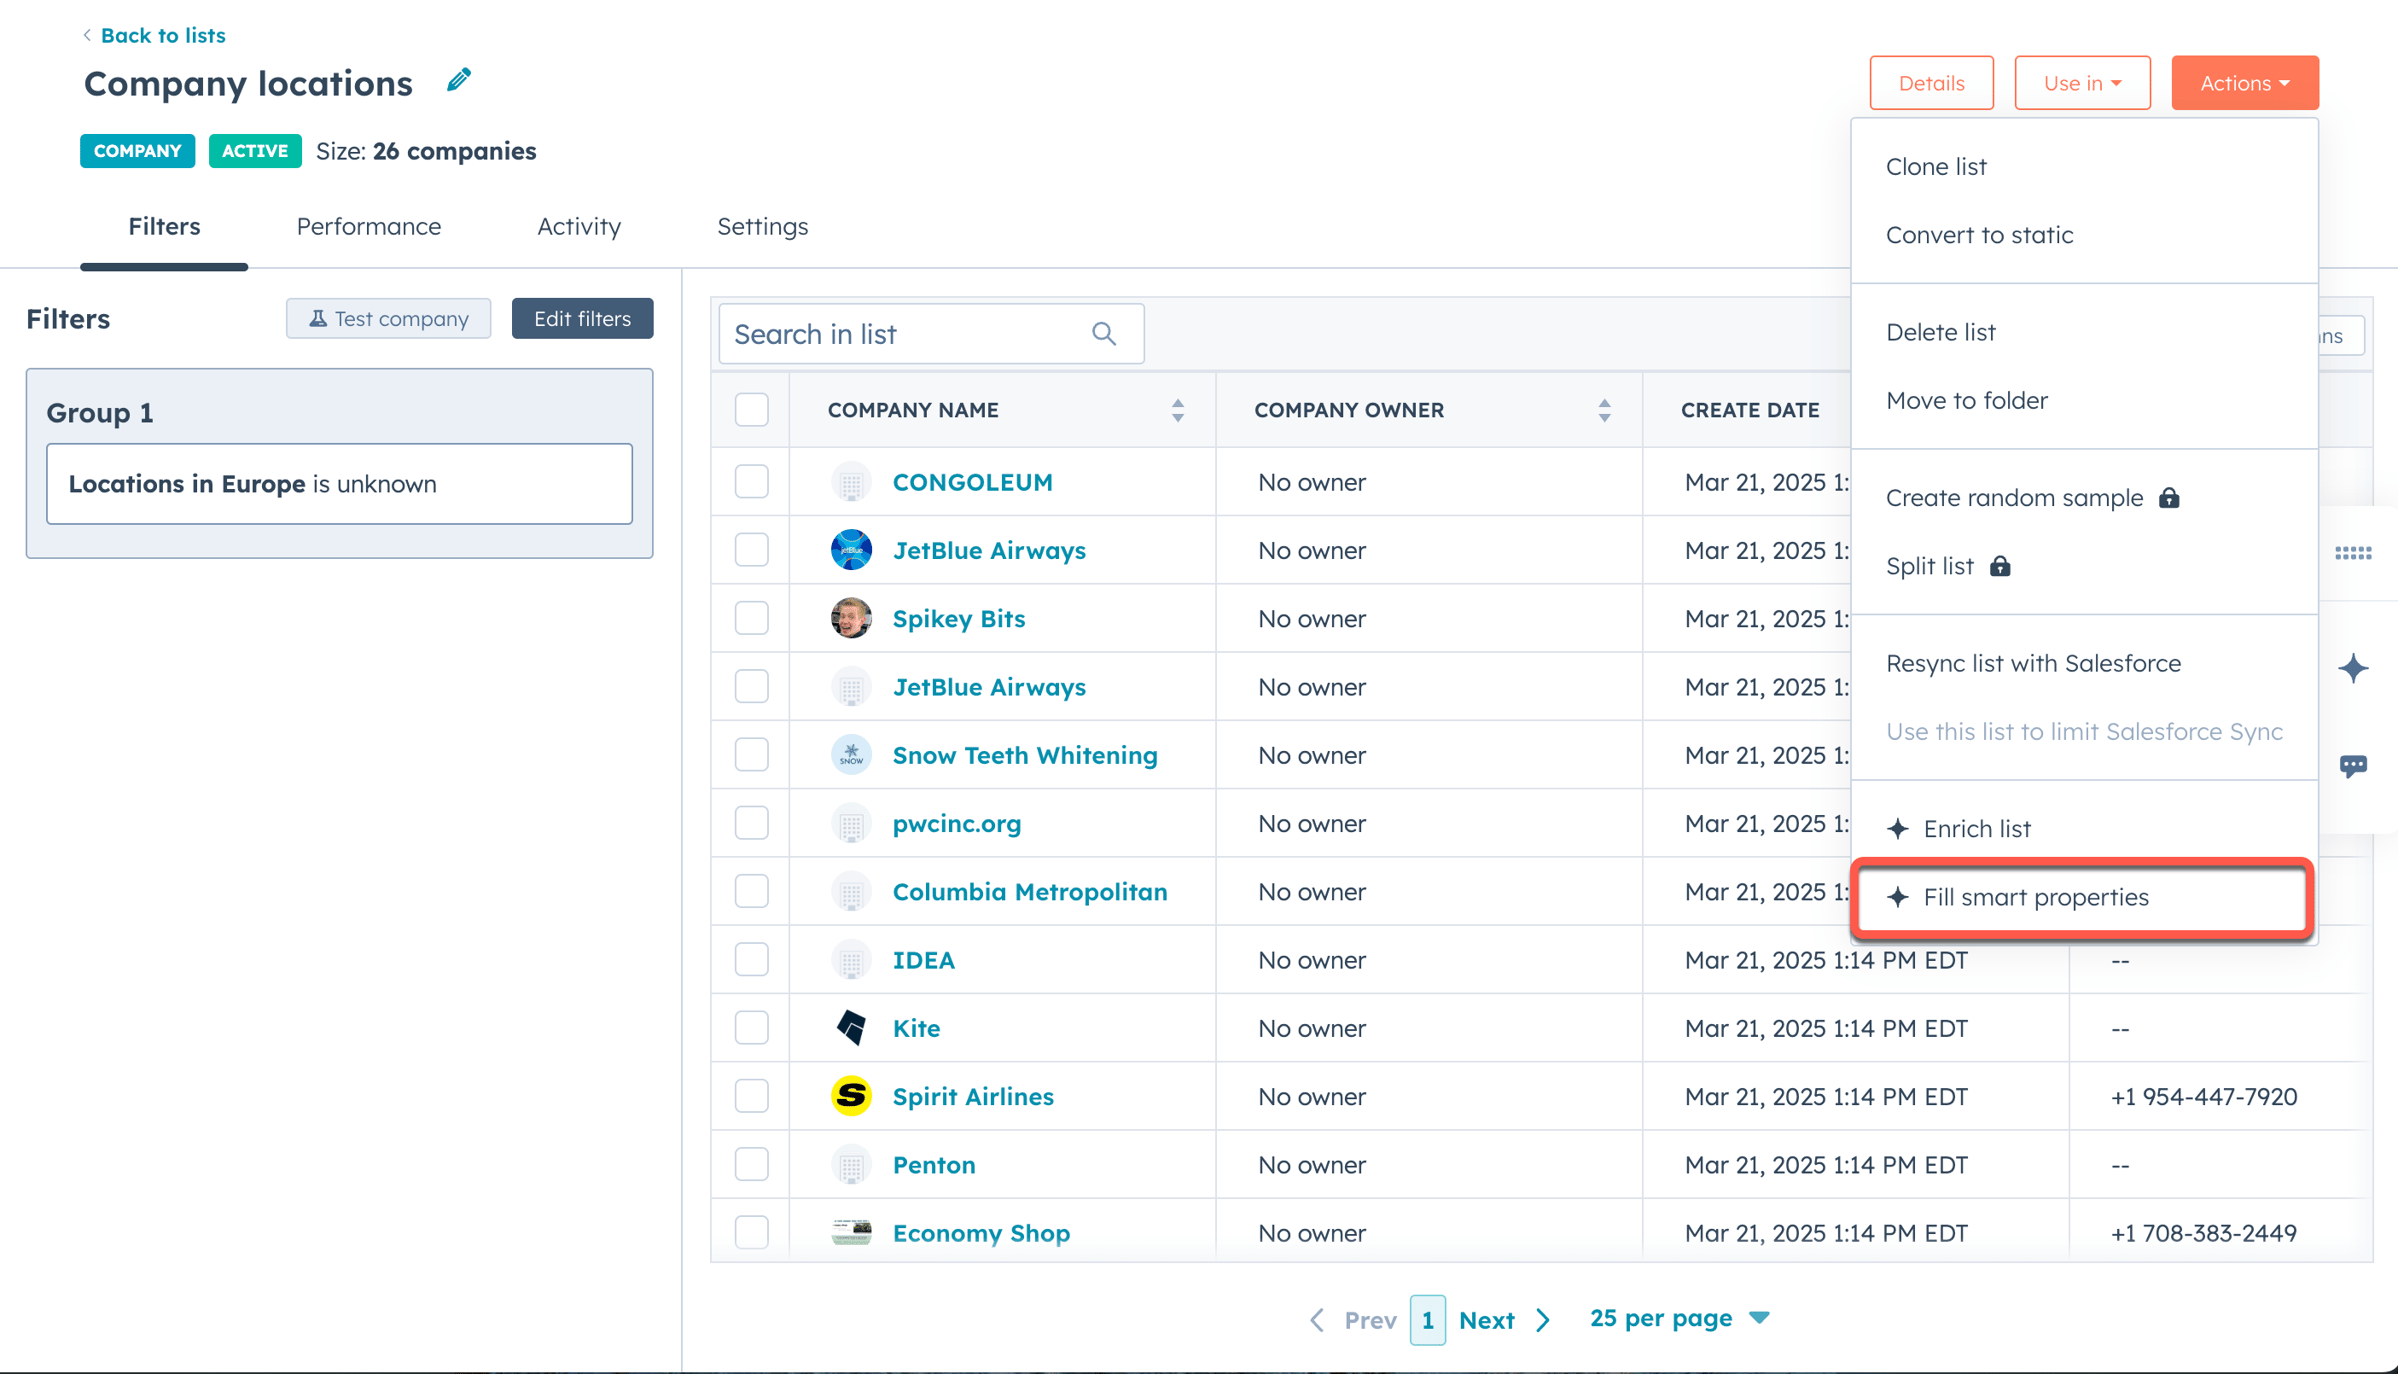Screen dimensions: 2398x1374
Task: Choose Fill smart properties menu option
Action: [2035, 897]
